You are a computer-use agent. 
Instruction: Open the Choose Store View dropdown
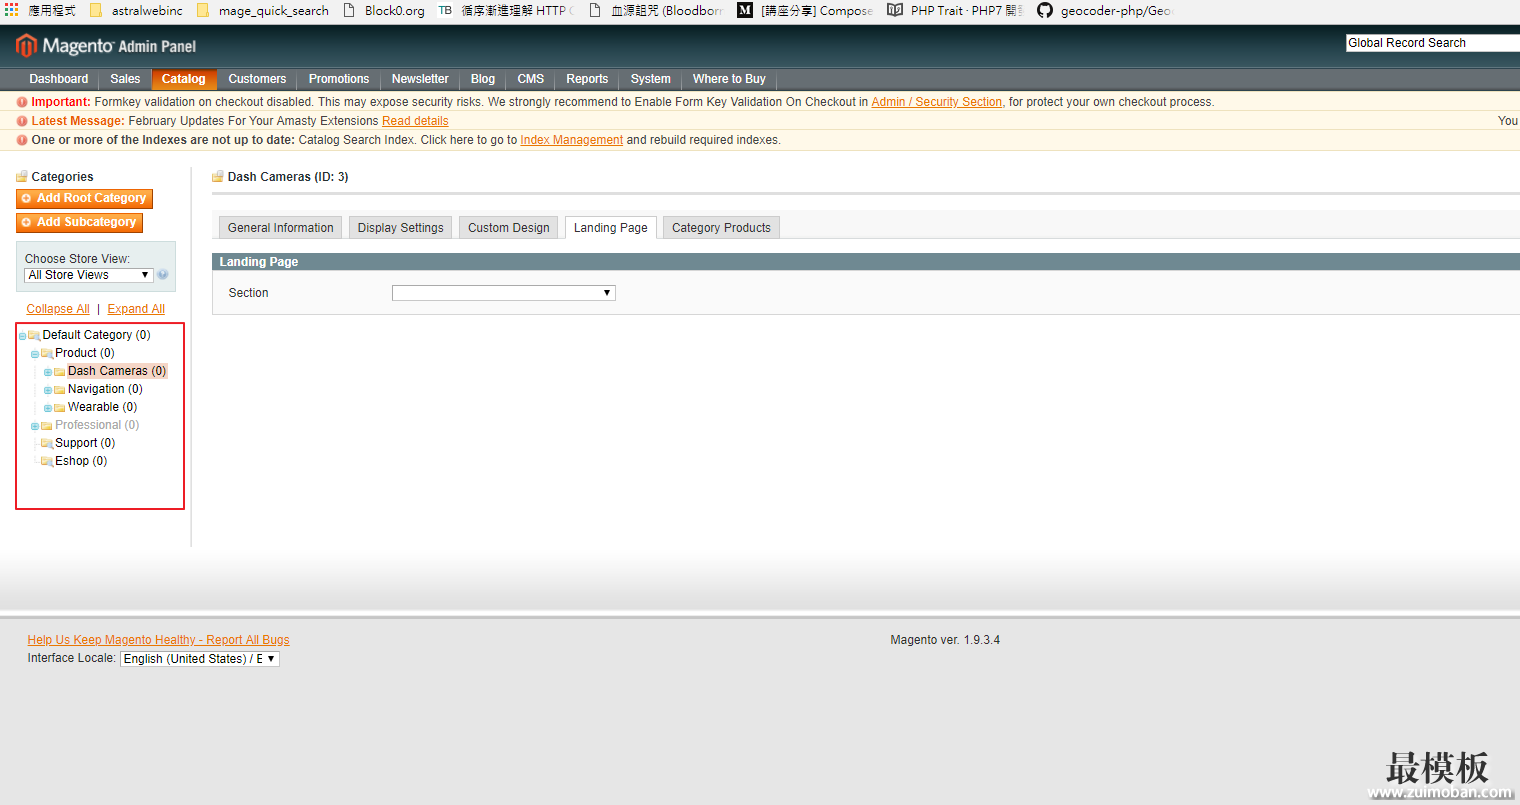[89, 275]
